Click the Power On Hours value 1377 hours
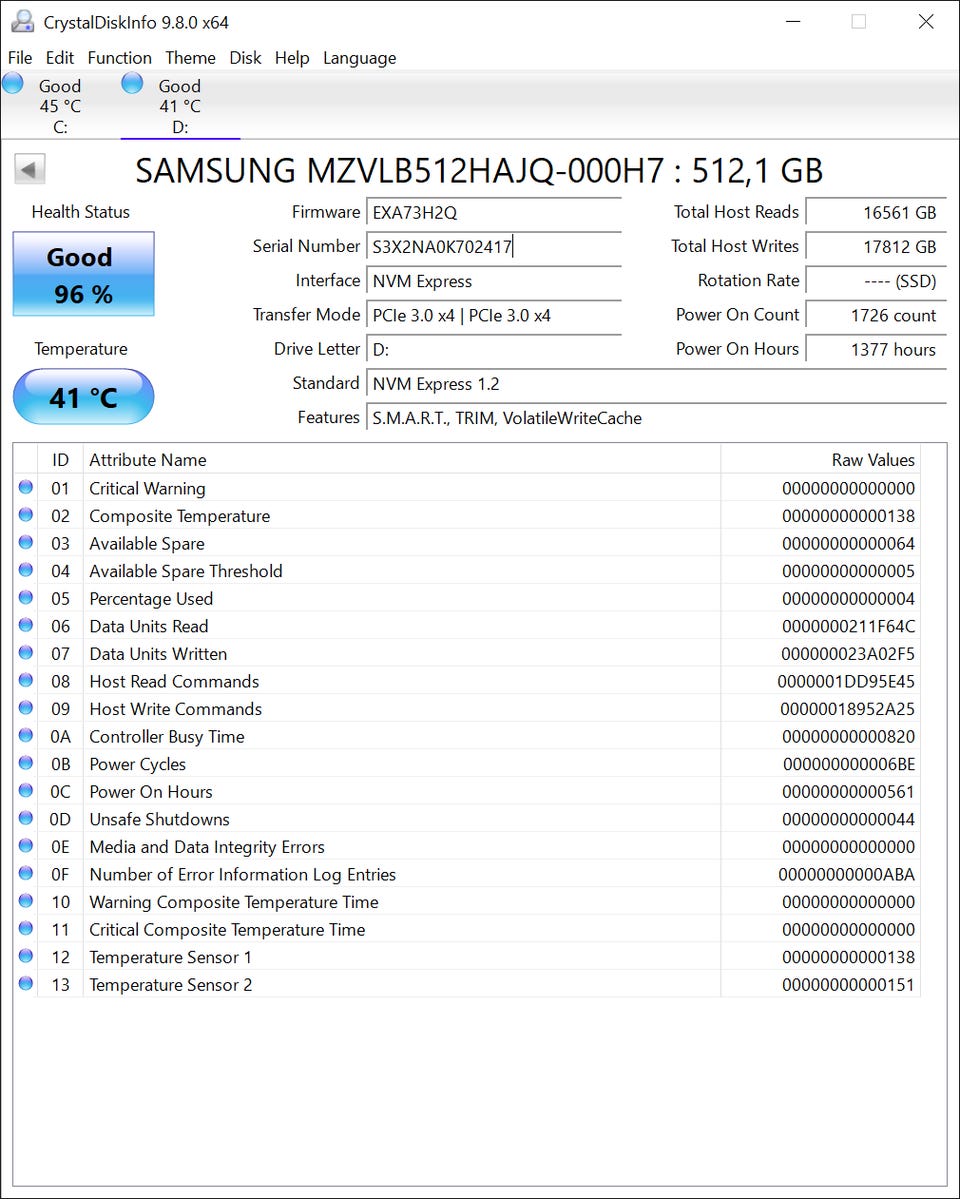Viewport: 960px width, 1199px height. pos(876,349)
